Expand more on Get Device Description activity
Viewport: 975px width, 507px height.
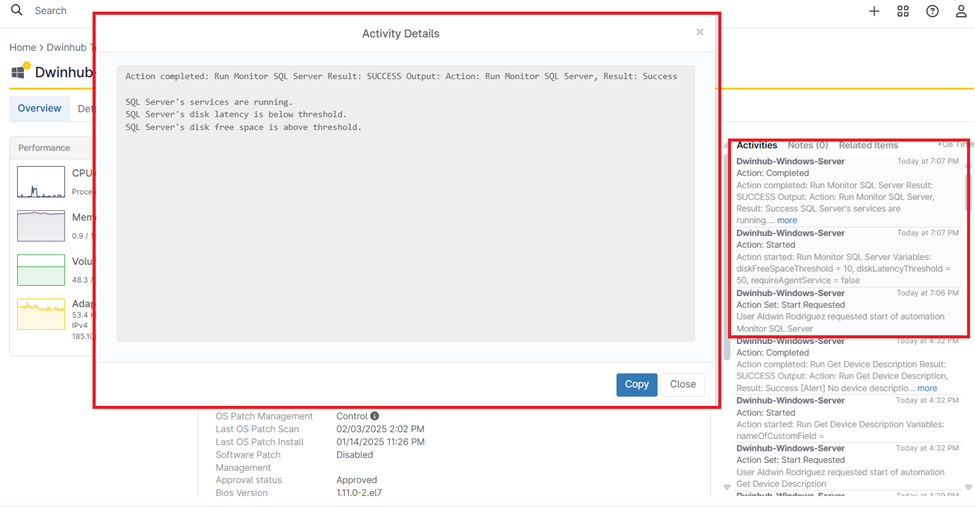(926, 388)
